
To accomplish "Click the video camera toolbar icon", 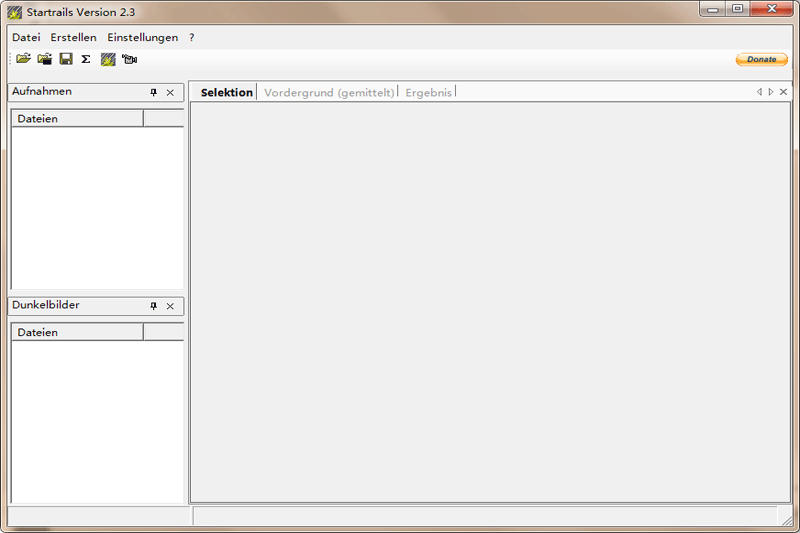I will (x=130, y=59).
